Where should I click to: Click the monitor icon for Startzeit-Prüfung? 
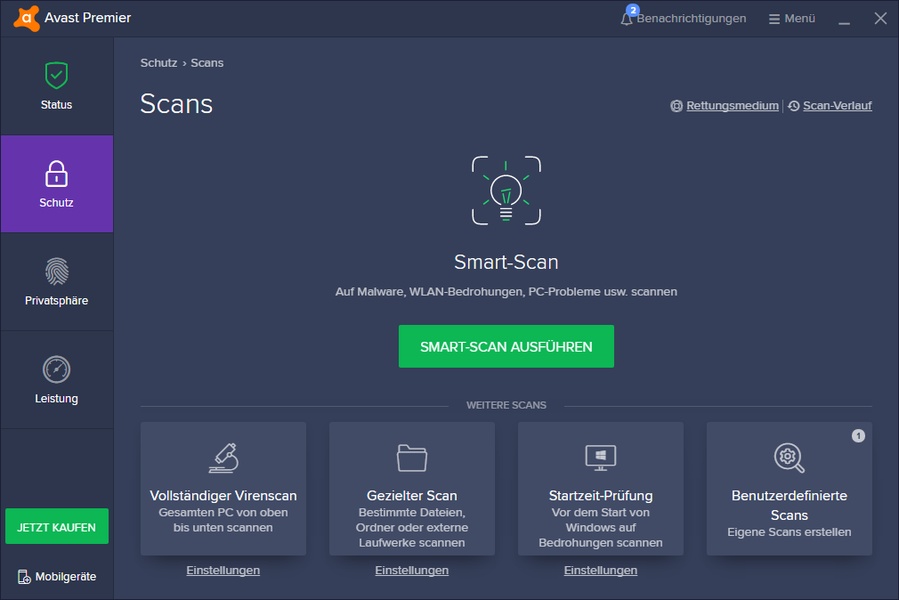coord(600,458)
